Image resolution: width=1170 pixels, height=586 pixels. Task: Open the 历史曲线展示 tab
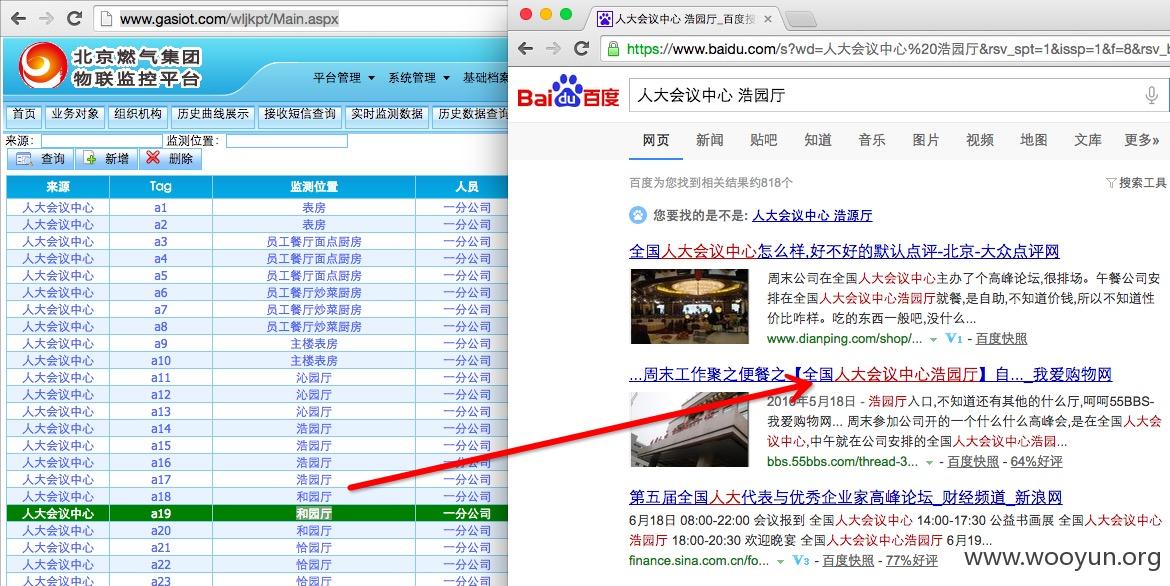pyautogui.click(x=213, y=115)
